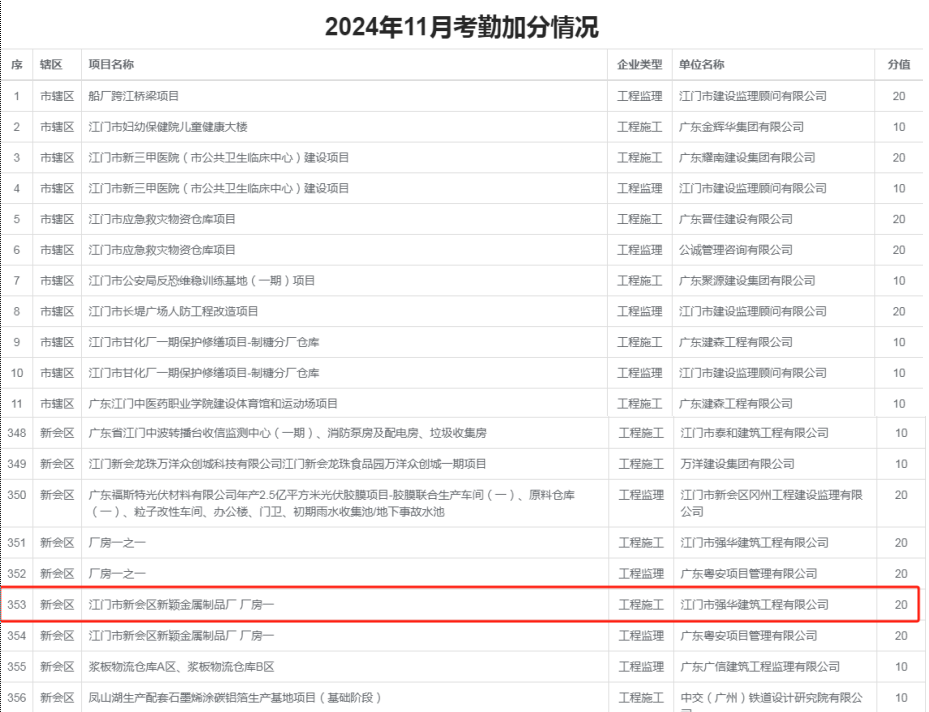The width and height of the screenshot is (929, 712).
Task: Select sequence number 6 cell
Action: click(17, 250)
